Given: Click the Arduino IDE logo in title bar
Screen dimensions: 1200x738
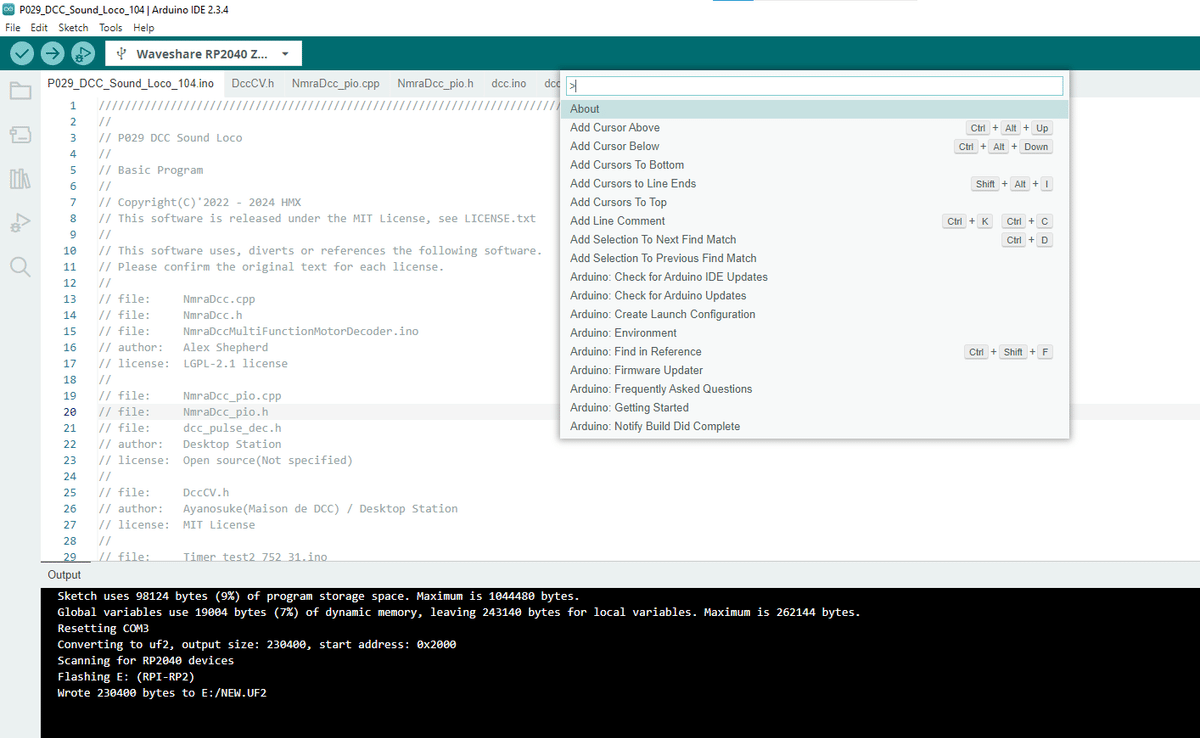Looking at the screenshot, I should [x=10, y=9].
